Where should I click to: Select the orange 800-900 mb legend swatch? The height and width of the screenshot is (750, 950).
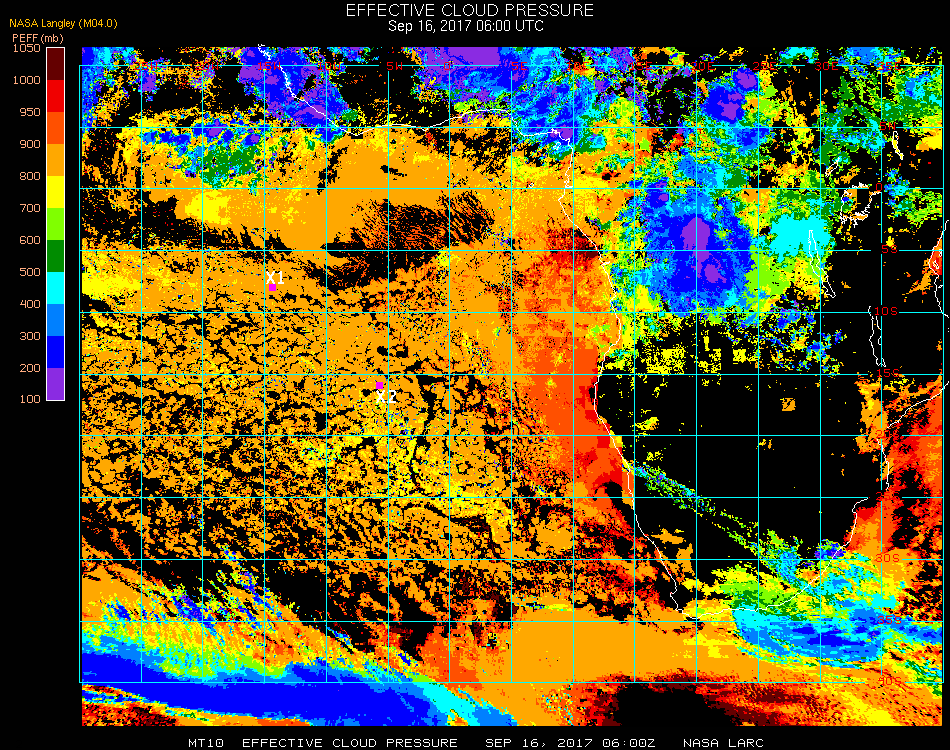click(x=56, y=160)
